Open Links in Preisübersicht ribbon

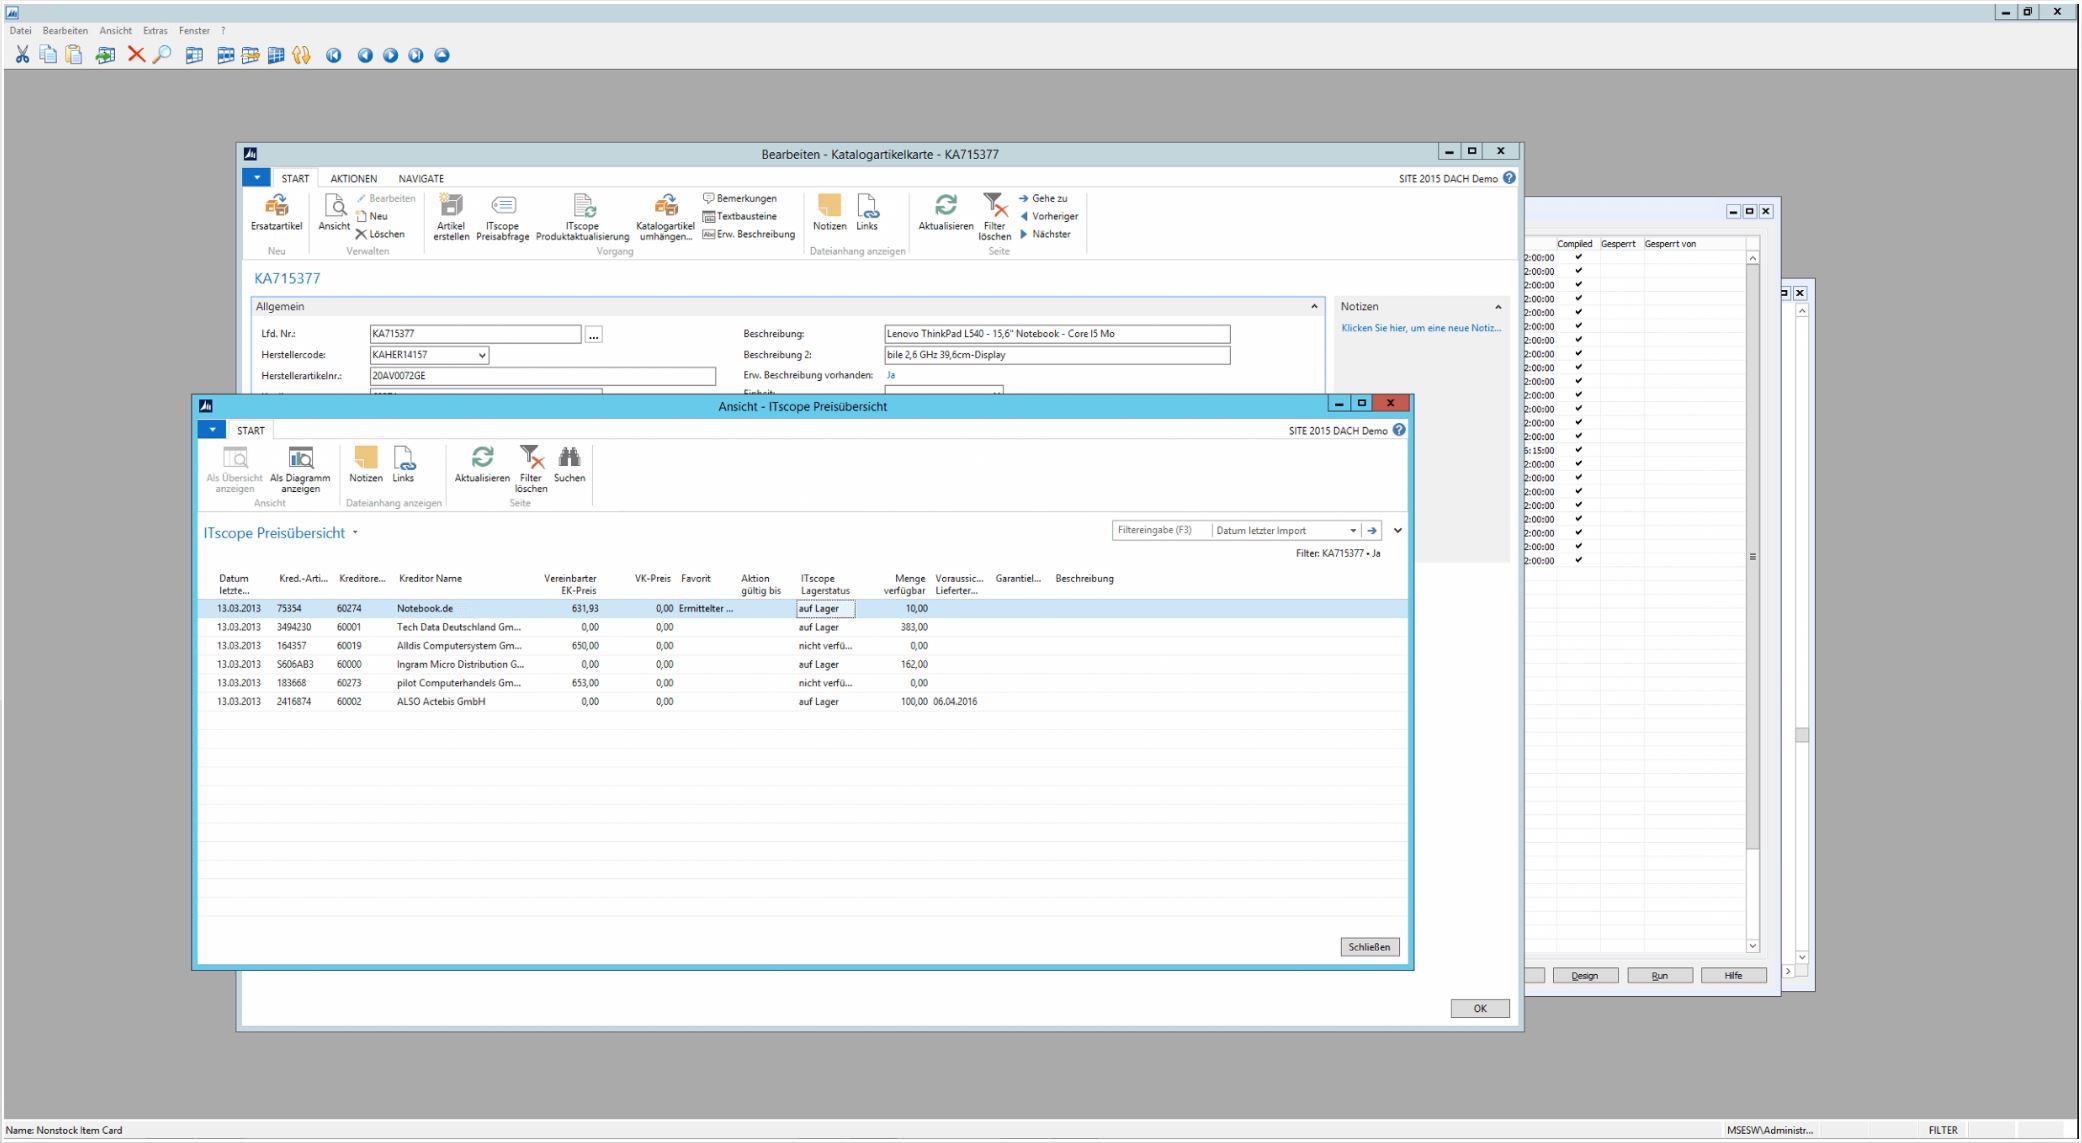(x=403, y=466)
